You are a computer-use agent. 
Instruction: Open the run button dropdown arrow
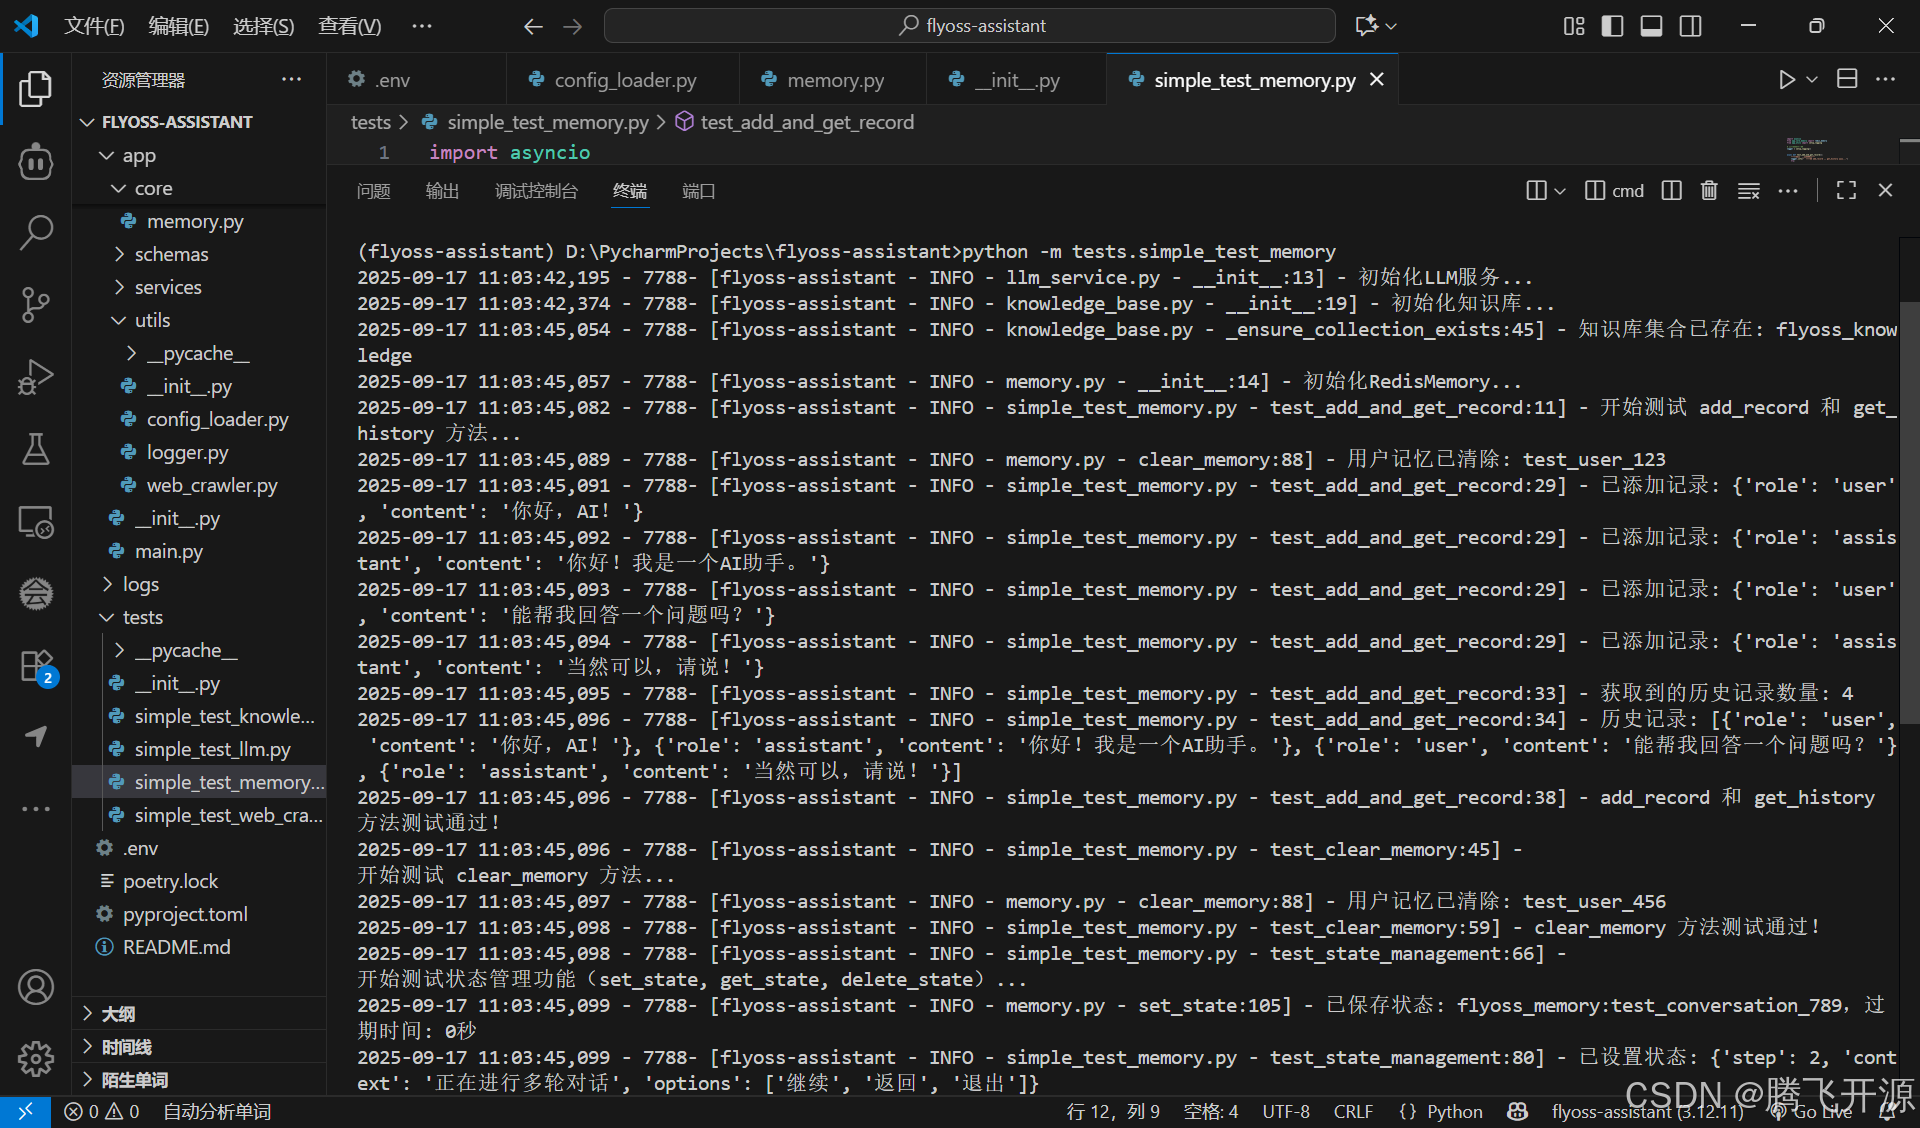point(1812,80)
